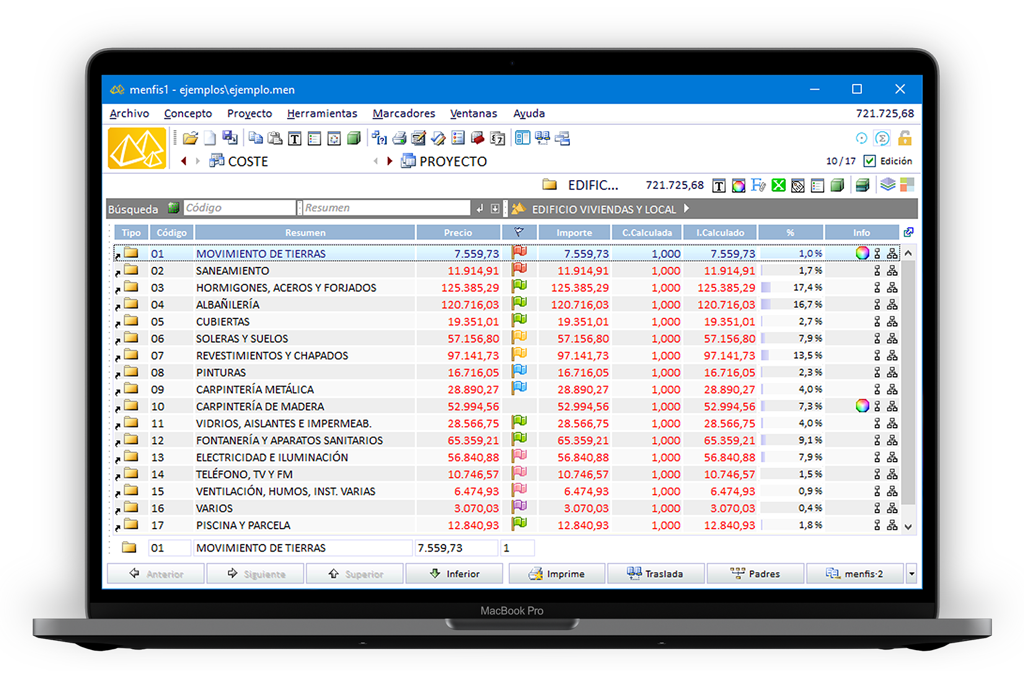This screenshot has width=1024, height=687.
Task: Click the refresh circle icon beside sigma
Action: [861, 138]
